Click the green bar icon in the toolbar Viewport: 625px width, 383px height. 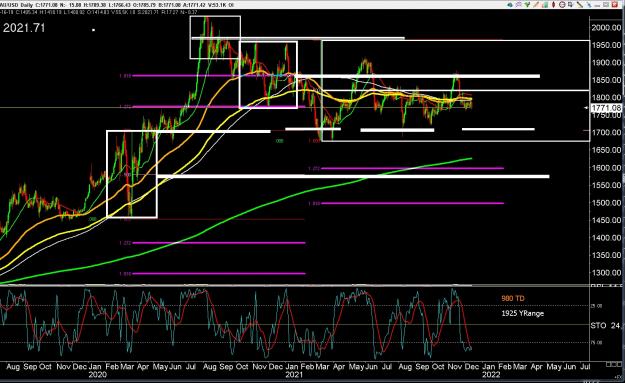pyautogui.click(x=545, y=5)
